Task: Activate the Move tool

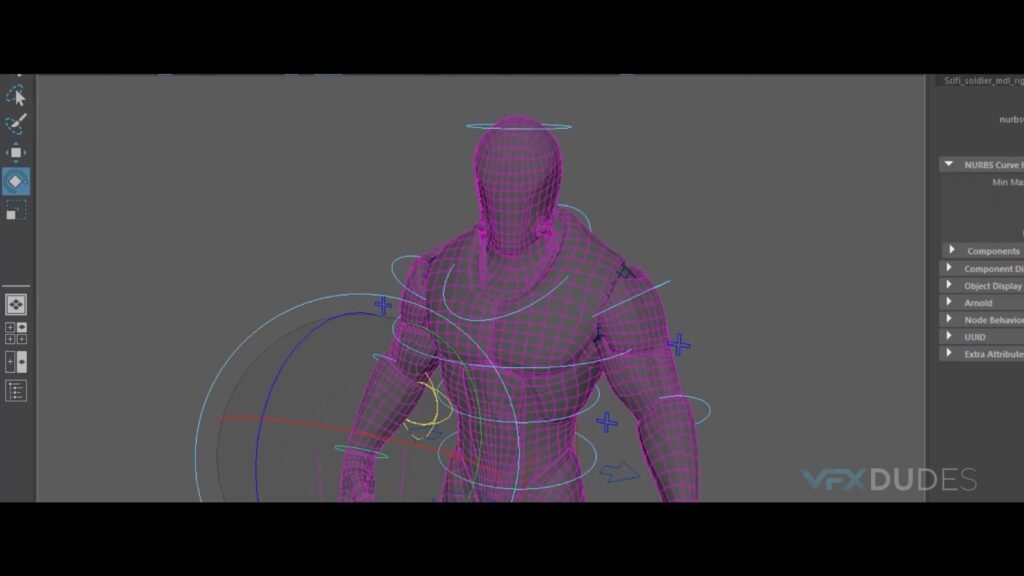Action: [x=16, y=153]
